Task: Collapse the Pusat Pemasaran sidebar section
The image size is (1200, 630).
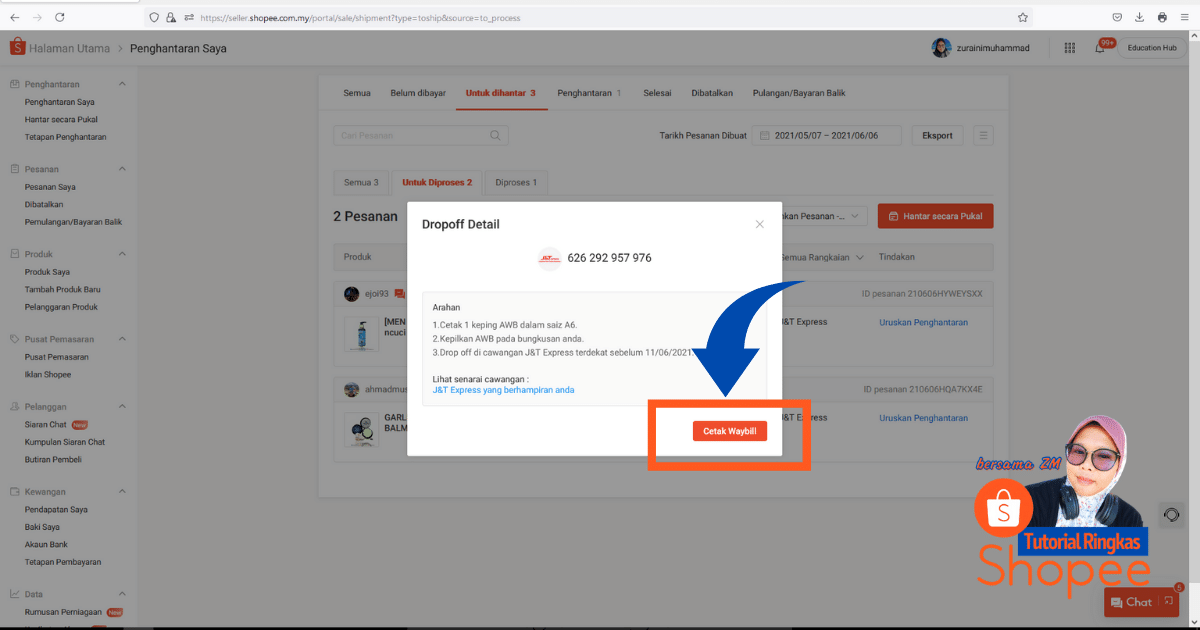Action: click(122, 339)
